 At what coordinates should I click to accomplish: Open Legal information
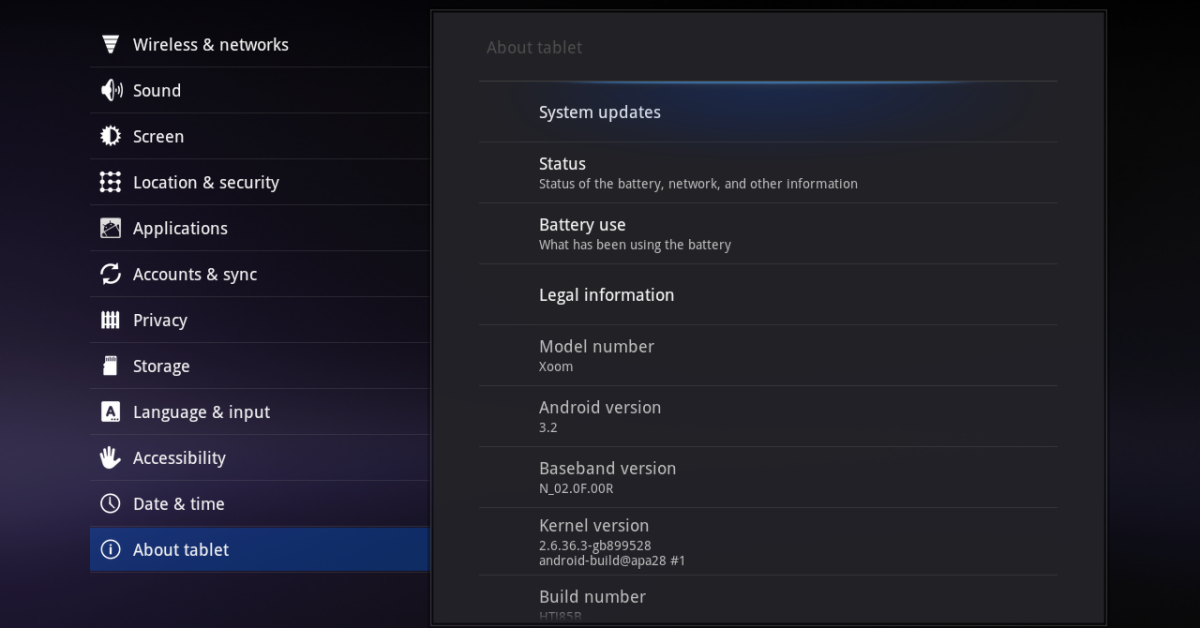coord(606,295)
